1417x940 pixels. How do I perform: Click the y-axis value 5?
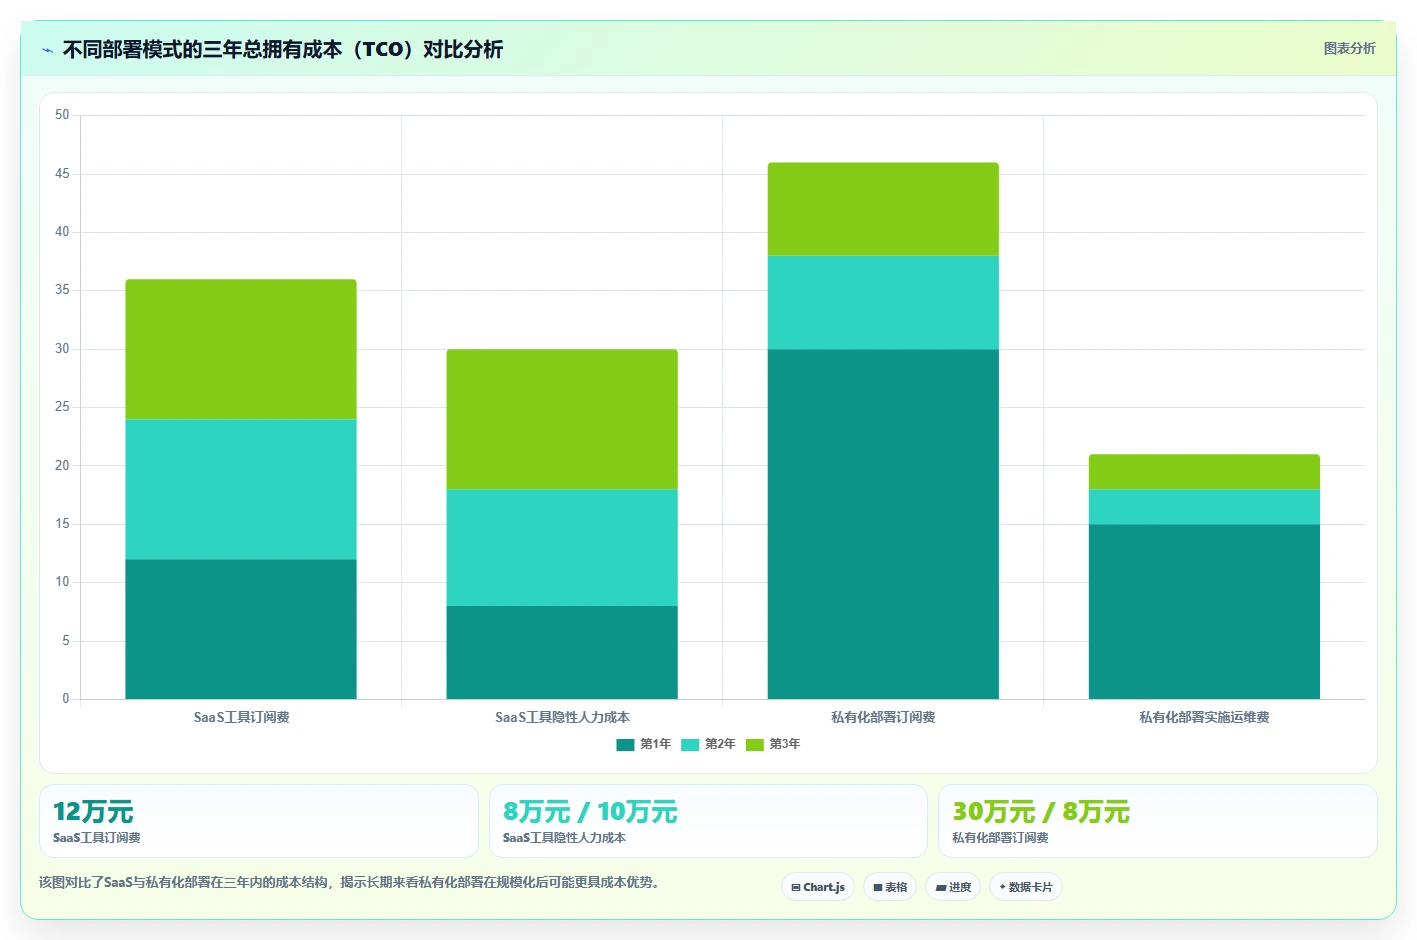coord(66,641)
